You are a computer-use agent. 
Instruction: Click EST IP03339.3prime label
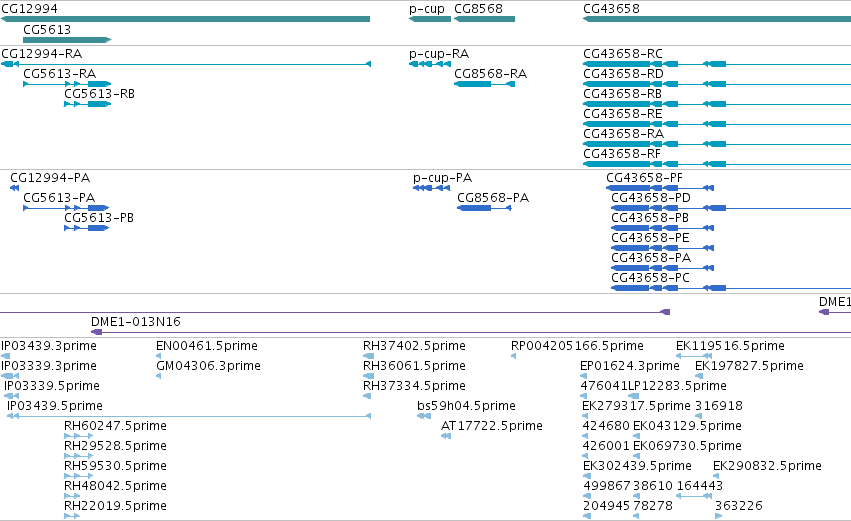[x=49, y=366]
